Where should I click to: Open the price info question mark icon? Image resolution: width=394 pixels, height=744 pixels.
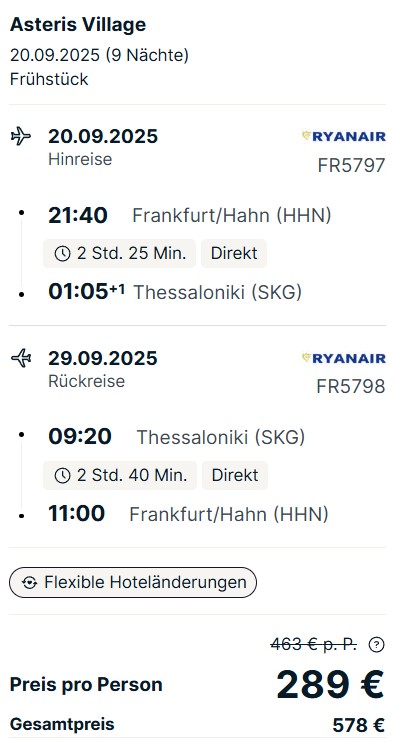point(376,645)
